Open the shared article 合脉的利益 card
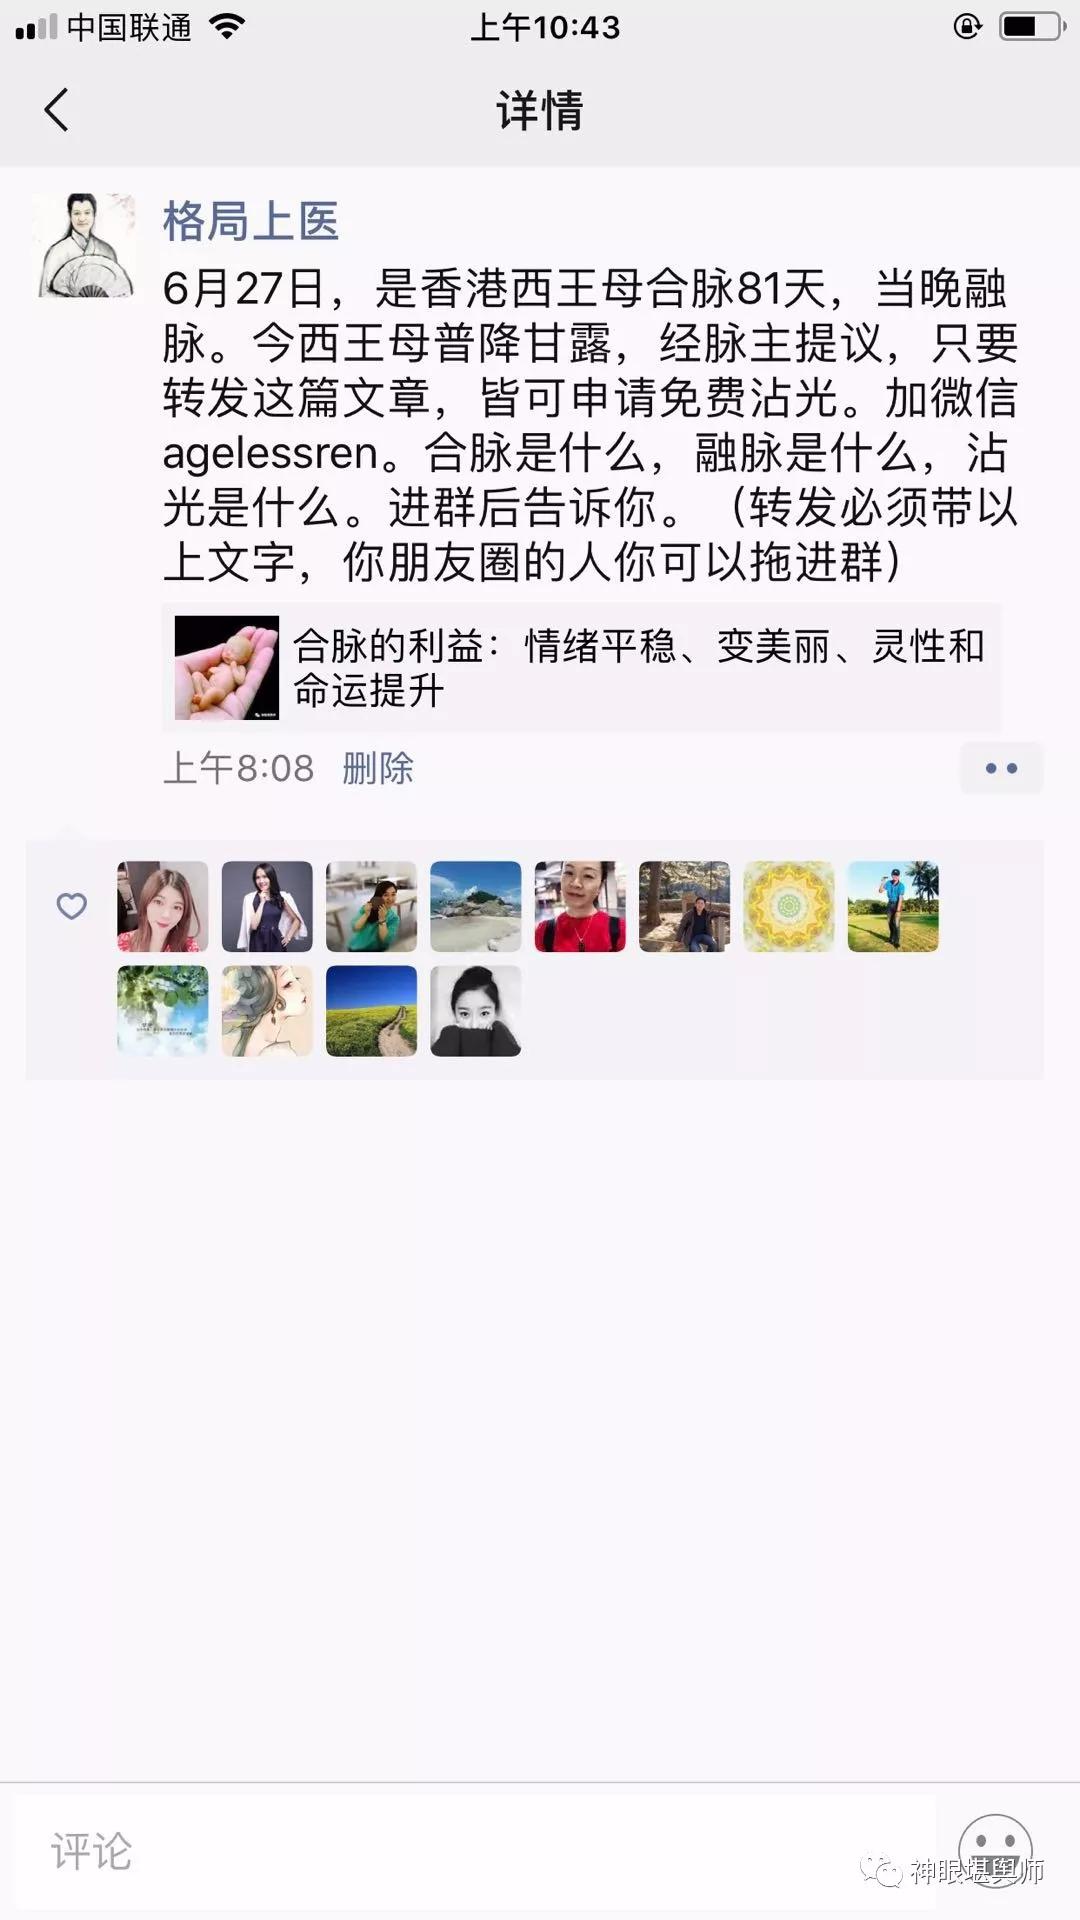1080x1920 pixels. (582, 668)
